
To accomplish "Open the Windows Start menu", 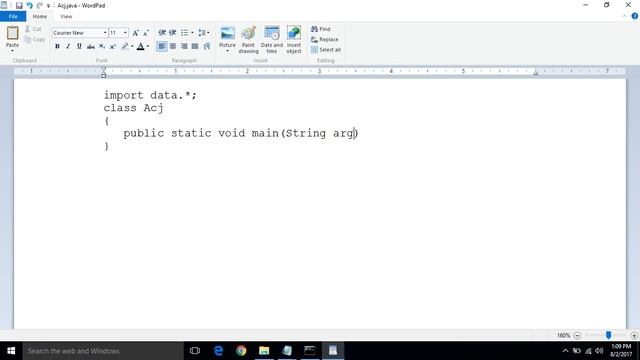I will tap(11, 351).
